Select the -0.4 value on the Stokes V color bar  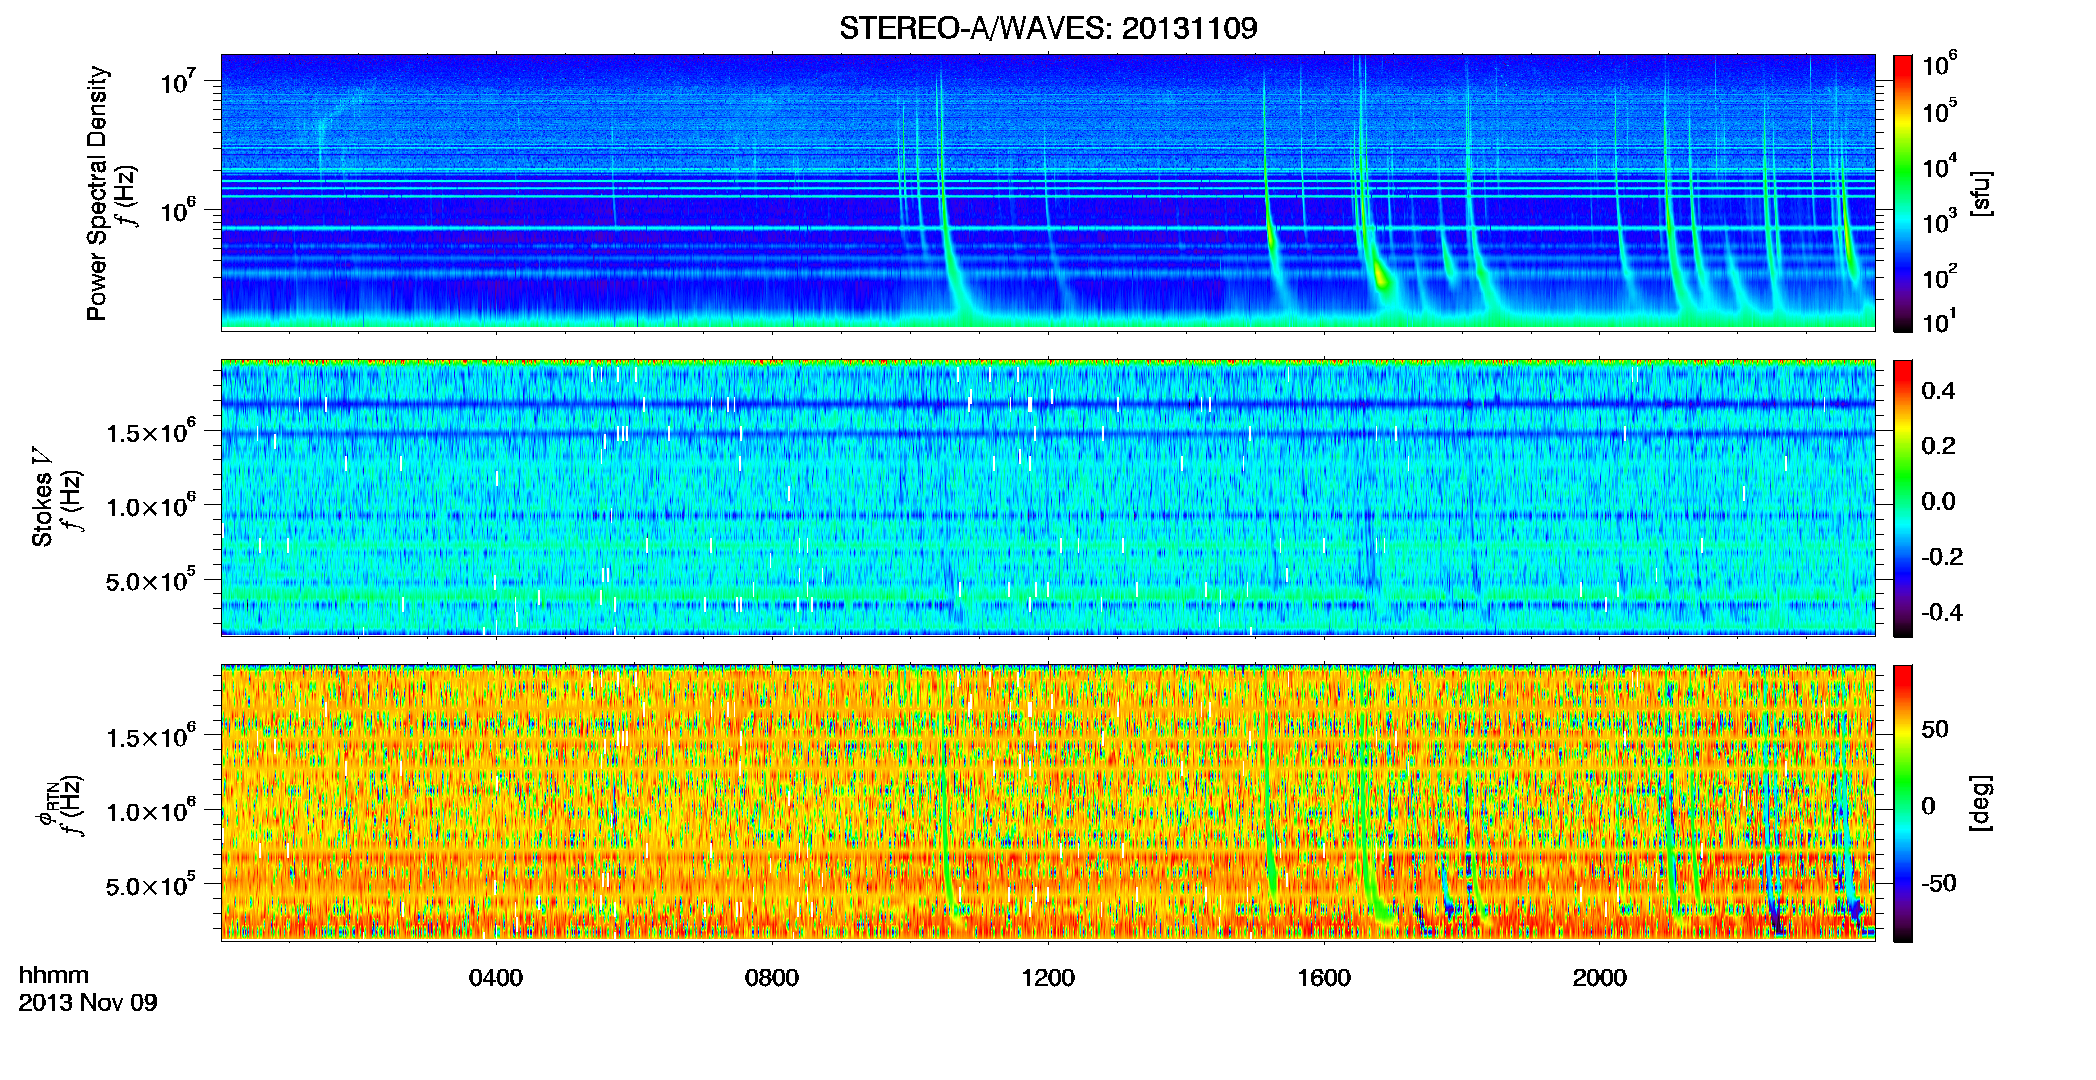pyautogui.click(x=1942, y=612)
